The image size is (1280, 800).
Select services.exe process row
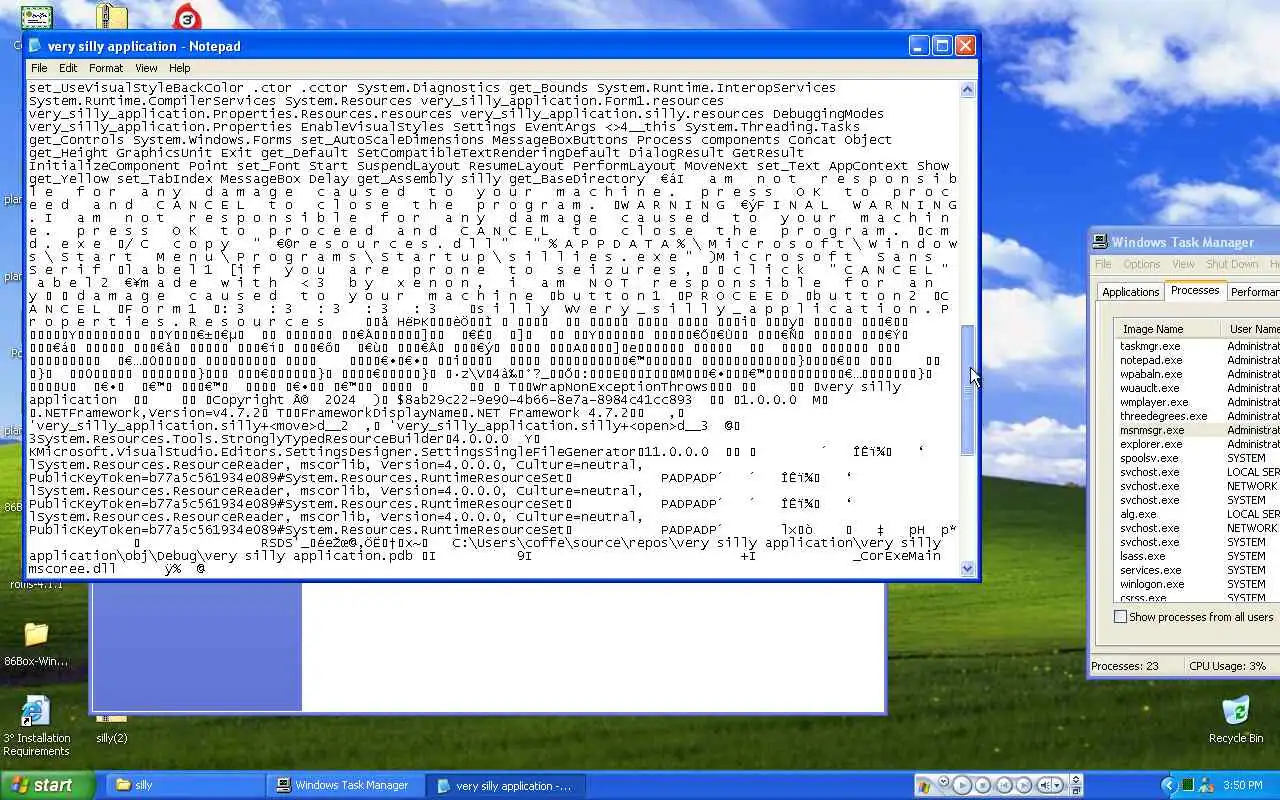click(x=1197, y=570)
